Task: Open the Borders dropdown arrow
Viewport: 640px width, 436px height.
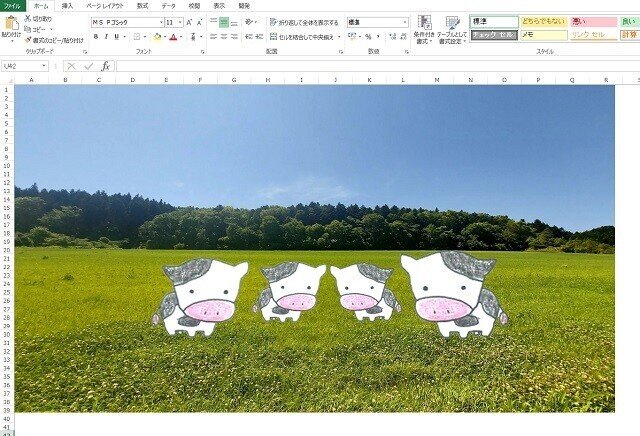Action: [144, 37]
